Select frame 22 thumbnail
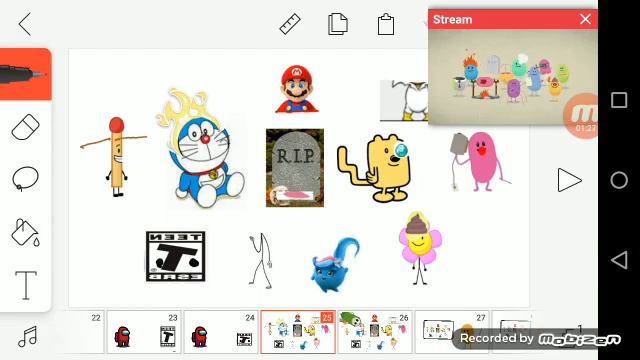640x360 pixels. 84,331
